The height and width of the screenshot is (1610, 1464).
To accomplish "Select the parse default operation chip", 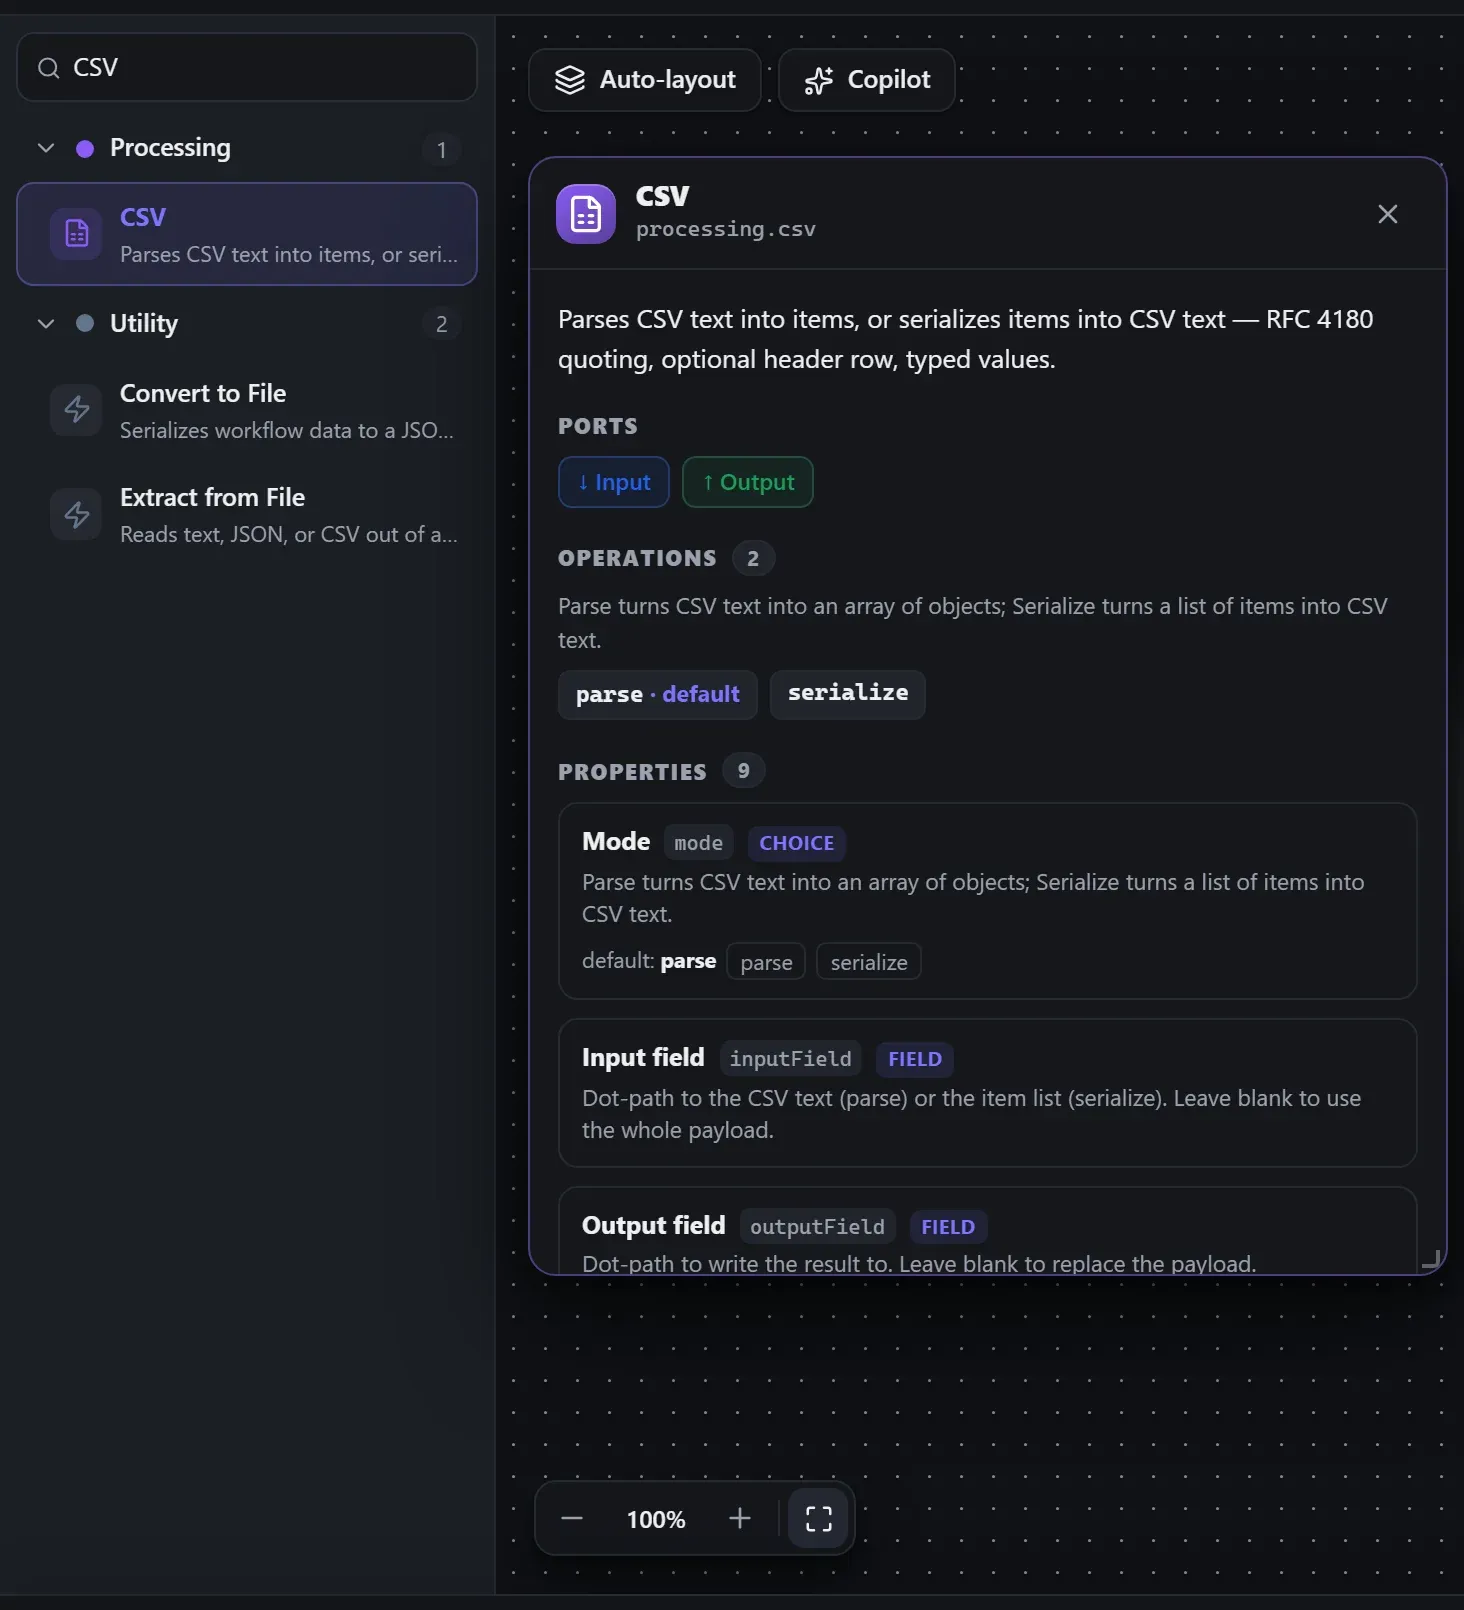I will [x=657, y=695].
